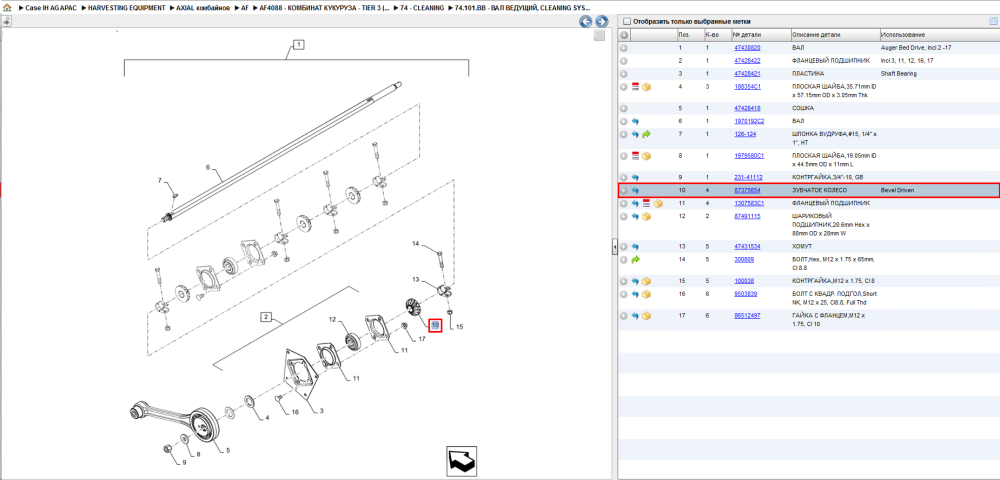The image size is (1000, 480).
Task: Go to AXIAL комбайнов breadcrumb
Action: [203, 8]
